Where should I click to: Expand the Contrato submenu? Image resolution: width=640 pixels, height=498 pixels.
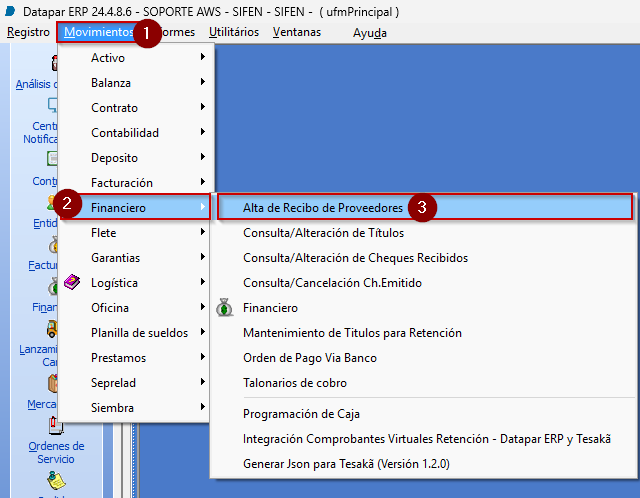(x=136, y=108)
